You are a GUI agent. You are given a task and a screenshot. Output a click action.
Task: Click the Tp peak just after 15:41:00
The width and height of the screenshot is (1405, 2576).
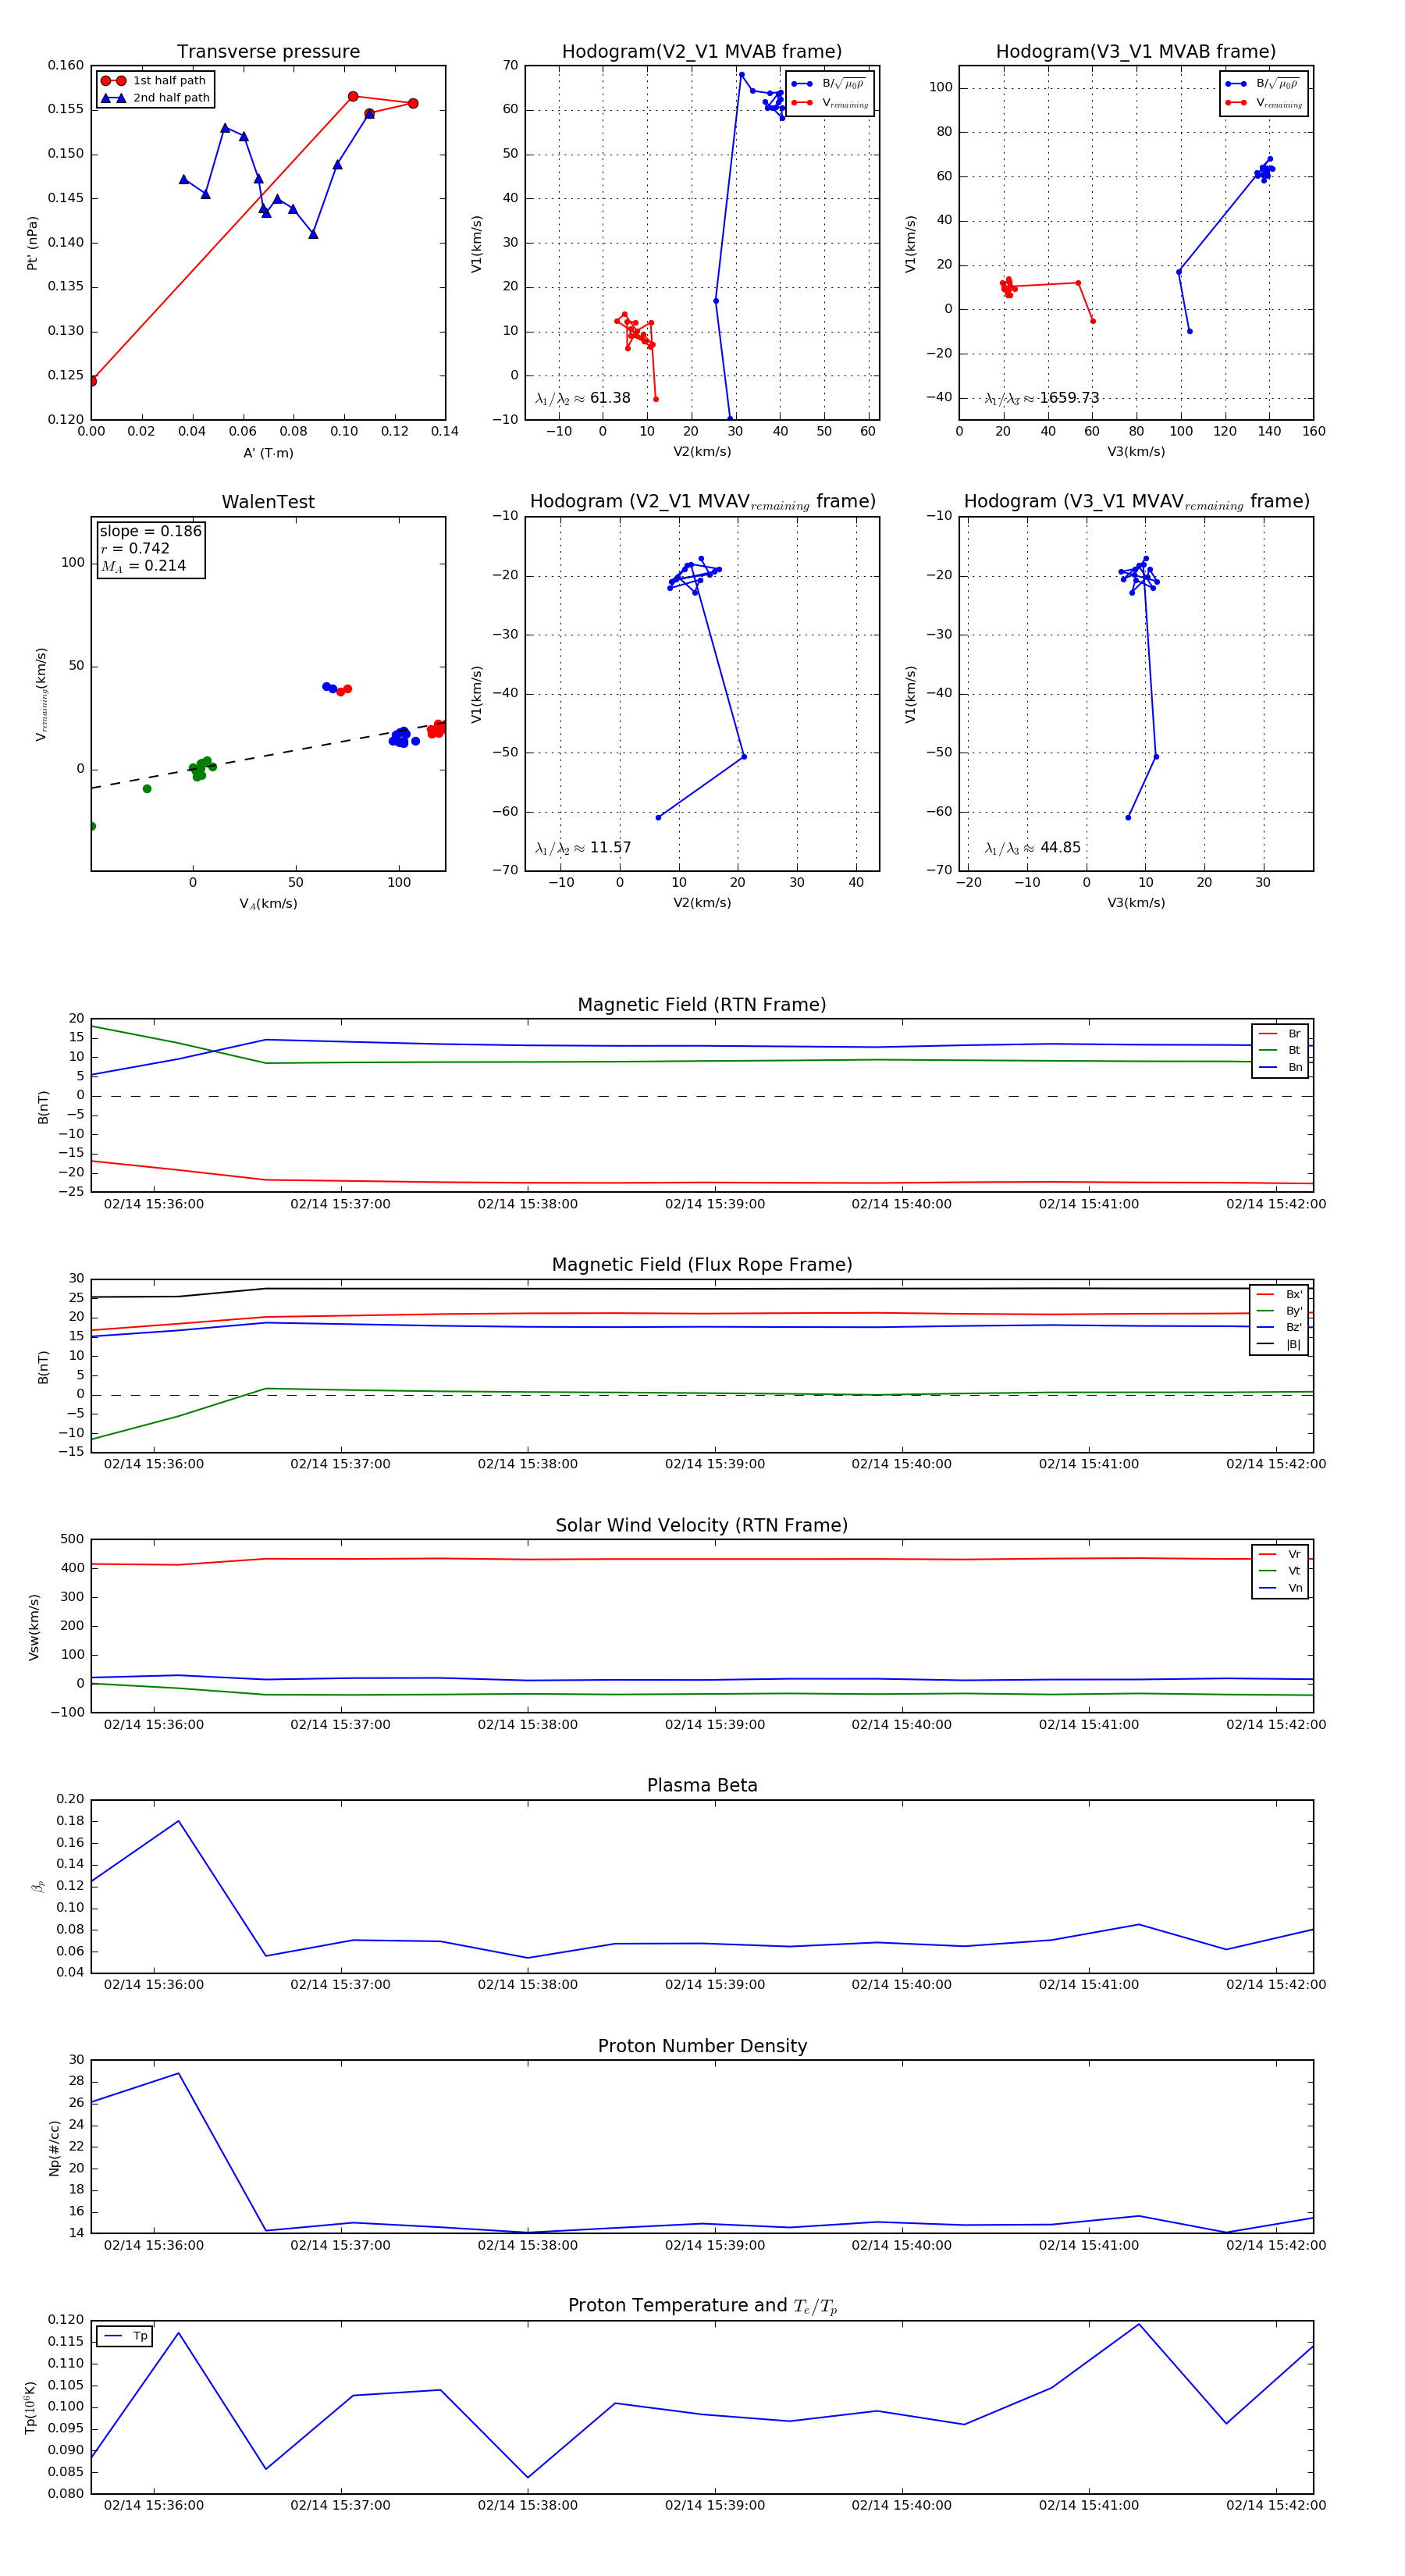click(1139, 2324)
